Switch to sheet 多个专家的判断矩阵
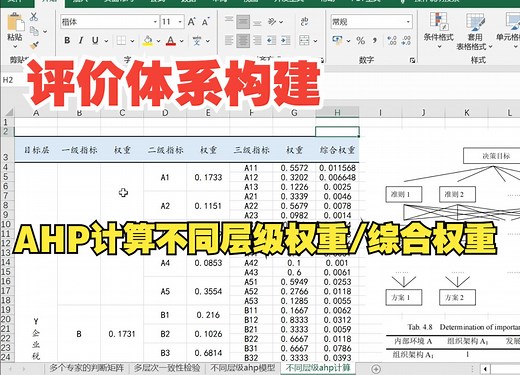Viewport: 520px width, 375px height. tap(87, 368)
